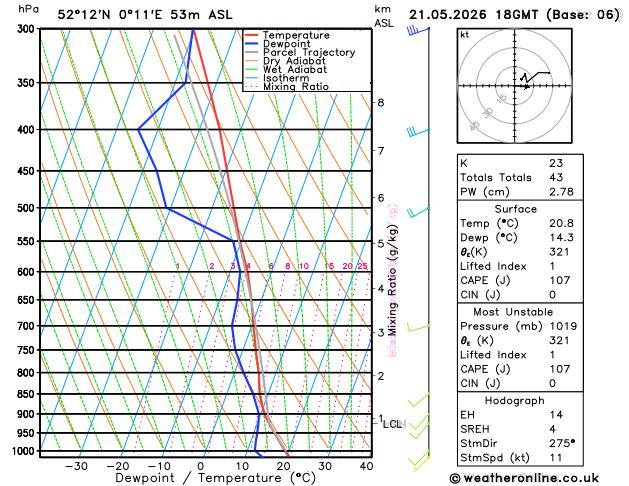Click the kt label in hodograph

(x=465, y=35)
